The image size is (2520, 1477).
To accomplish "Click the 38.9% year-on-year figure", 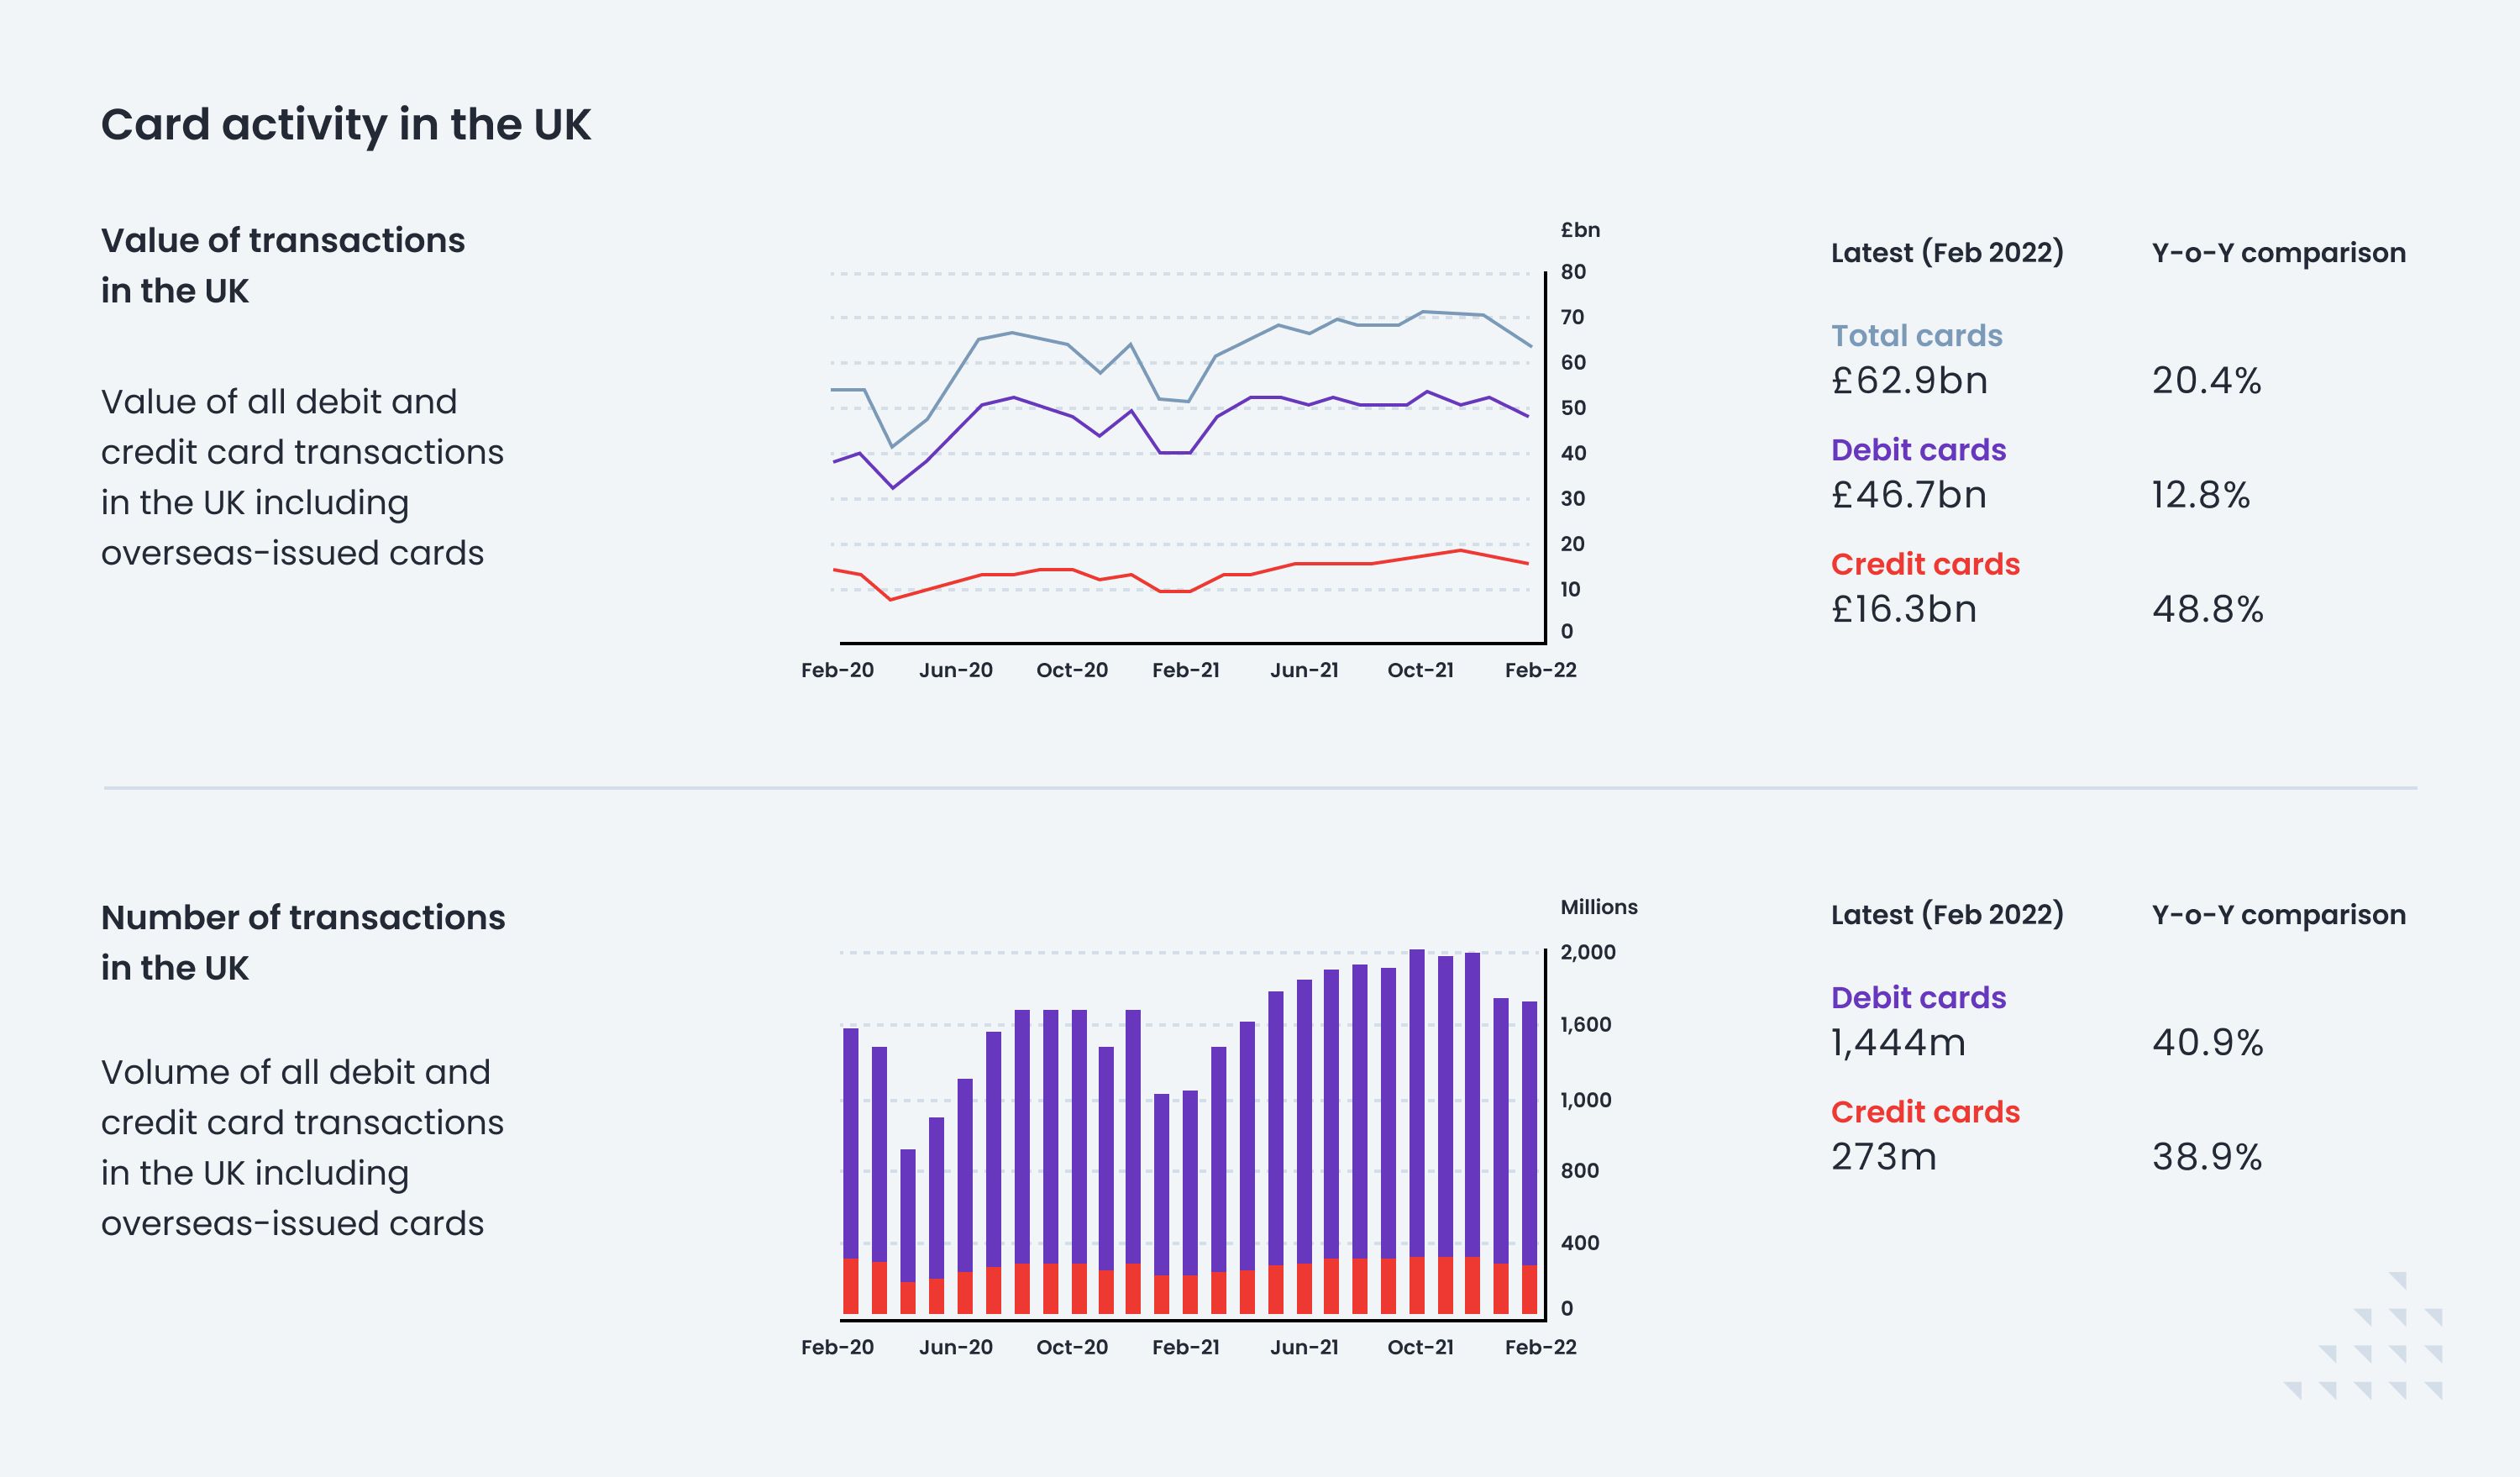I will pyautogui.click(x=2206, y=1157).
